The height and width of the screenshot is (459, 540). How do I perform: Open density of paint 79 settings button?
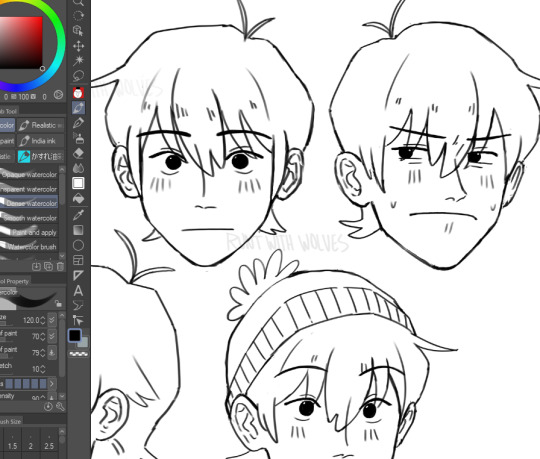coord(52,352)
